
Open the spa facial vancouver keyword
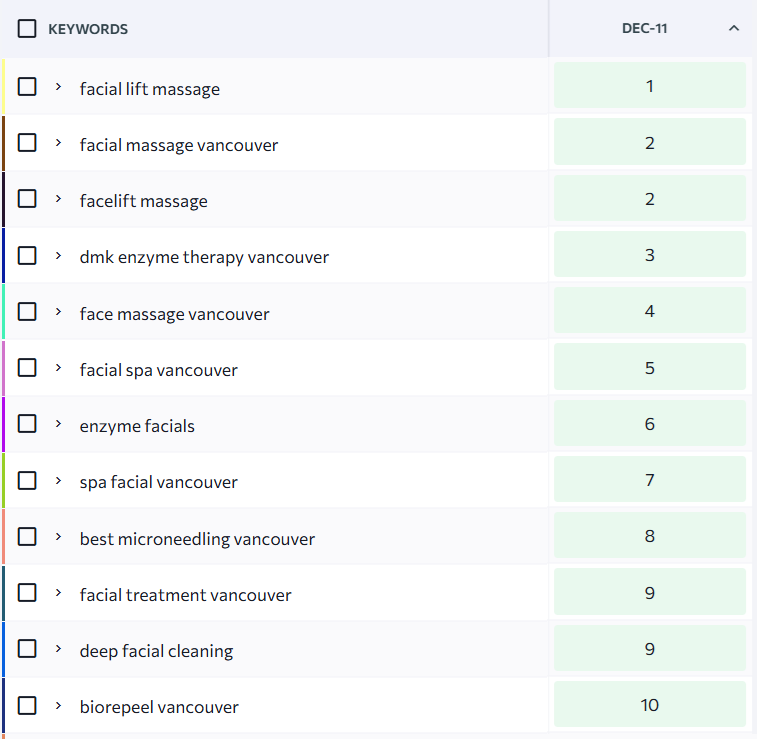coord(158,482)
